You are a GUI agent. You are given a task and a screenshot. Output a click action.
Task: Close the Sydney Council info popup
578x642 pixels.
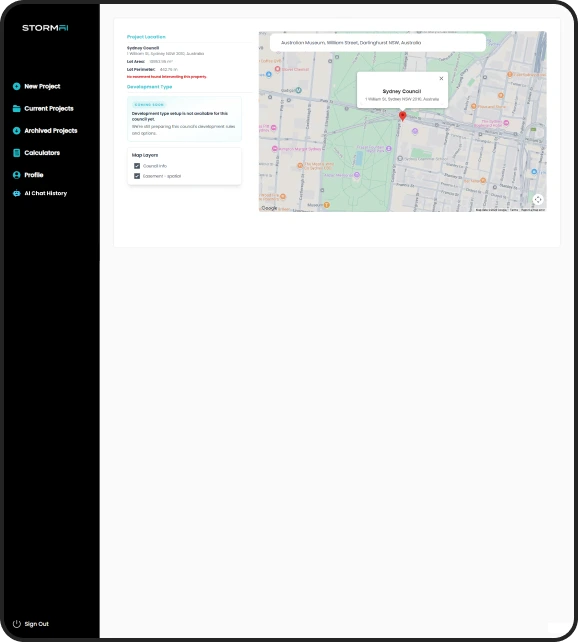point(441,79)
